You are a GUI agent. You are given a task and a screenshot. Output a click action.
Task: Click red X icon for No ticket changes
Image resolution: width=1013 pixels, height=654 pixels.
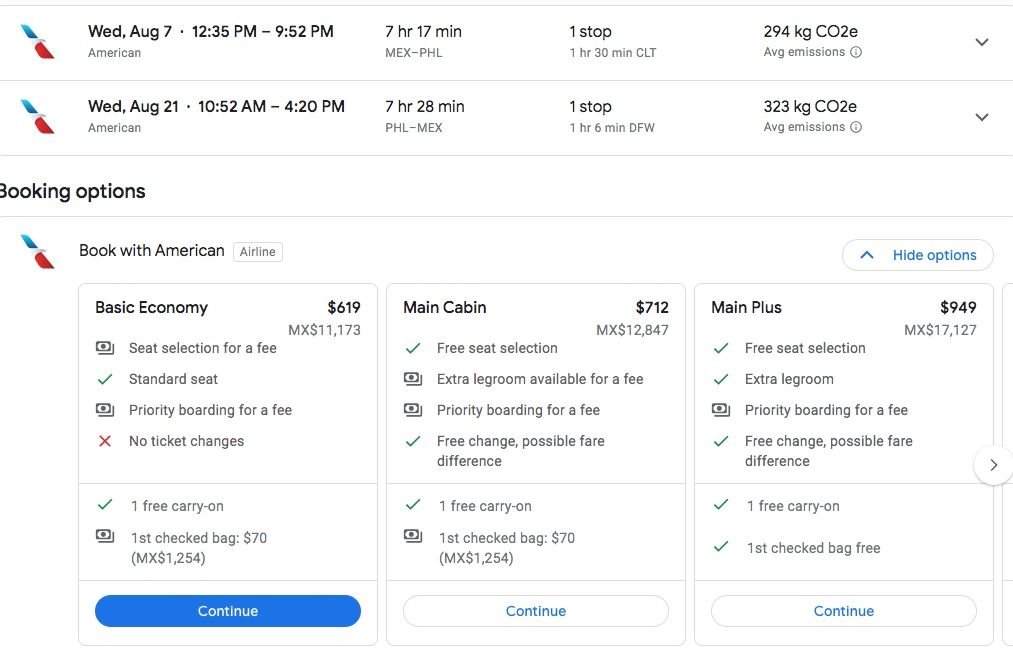(x=105, y=441)
